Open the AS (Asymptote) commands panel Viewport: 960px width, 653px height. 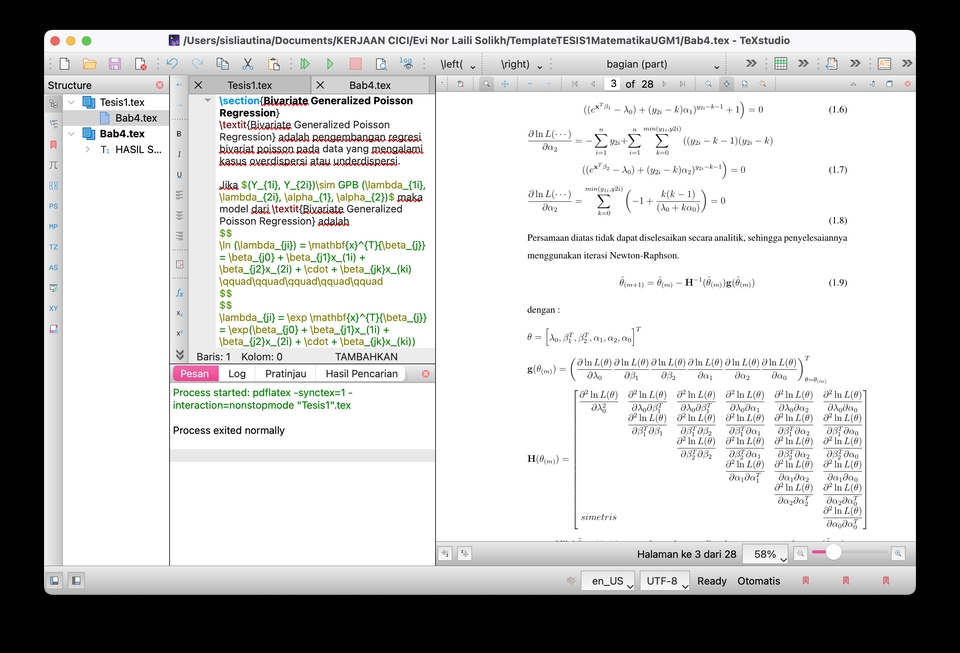coord(53,267)
